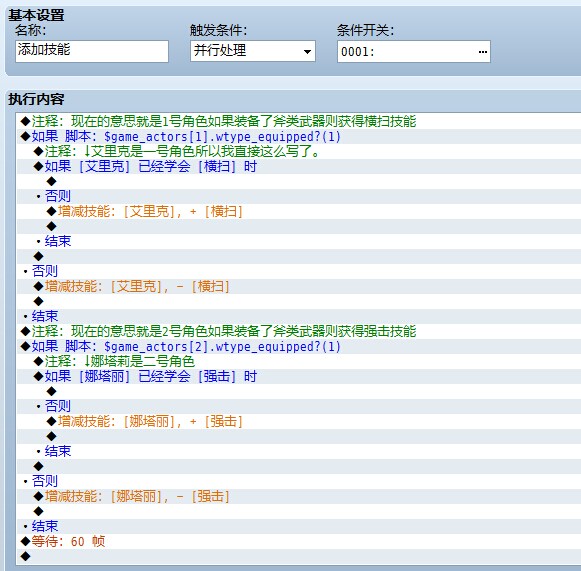The image size is (581, 571).
Task: Select the line 如果 [娜塔丽] 已经学会 [强击] 时
Action: pyautogui.click(x=299, y=376)
